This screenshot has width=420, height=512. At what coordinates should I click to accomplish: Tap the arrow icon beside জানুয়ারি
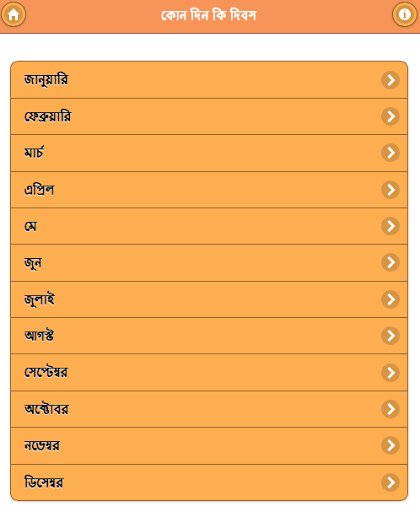(x=390, y=80)
